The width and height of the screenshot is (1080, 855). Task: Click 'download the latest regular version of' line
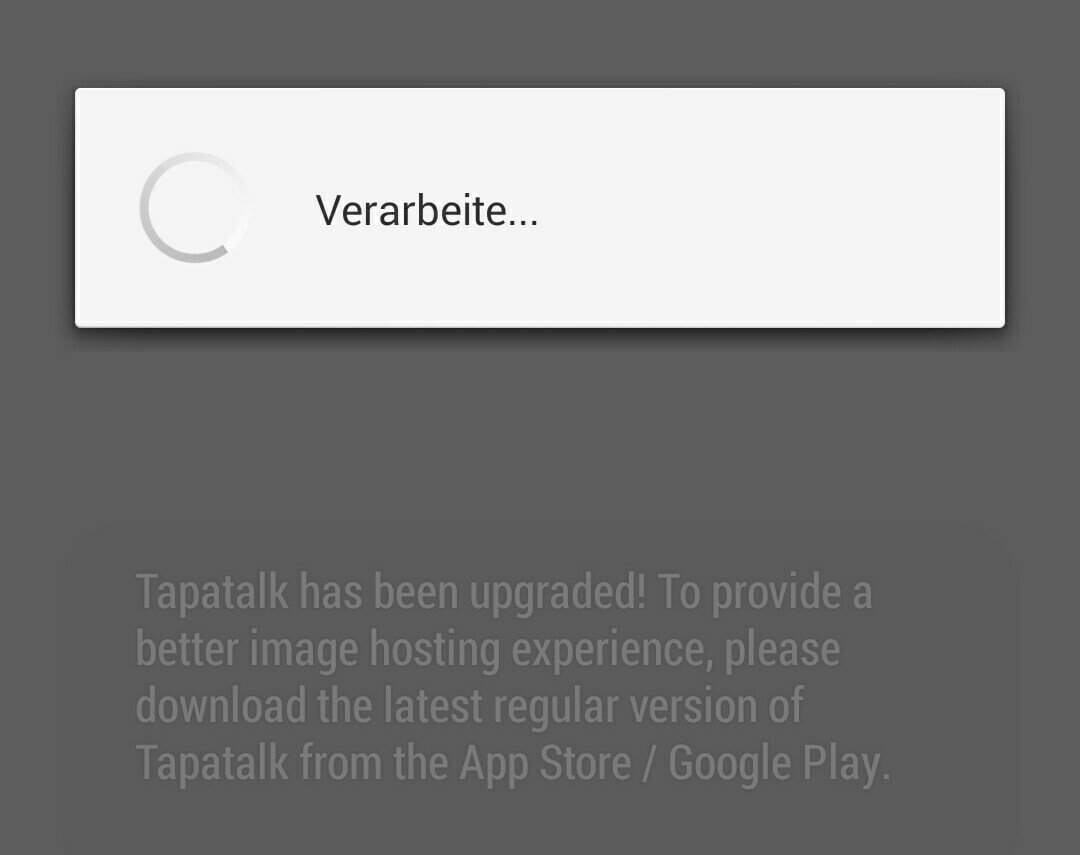tap(470, 706)
